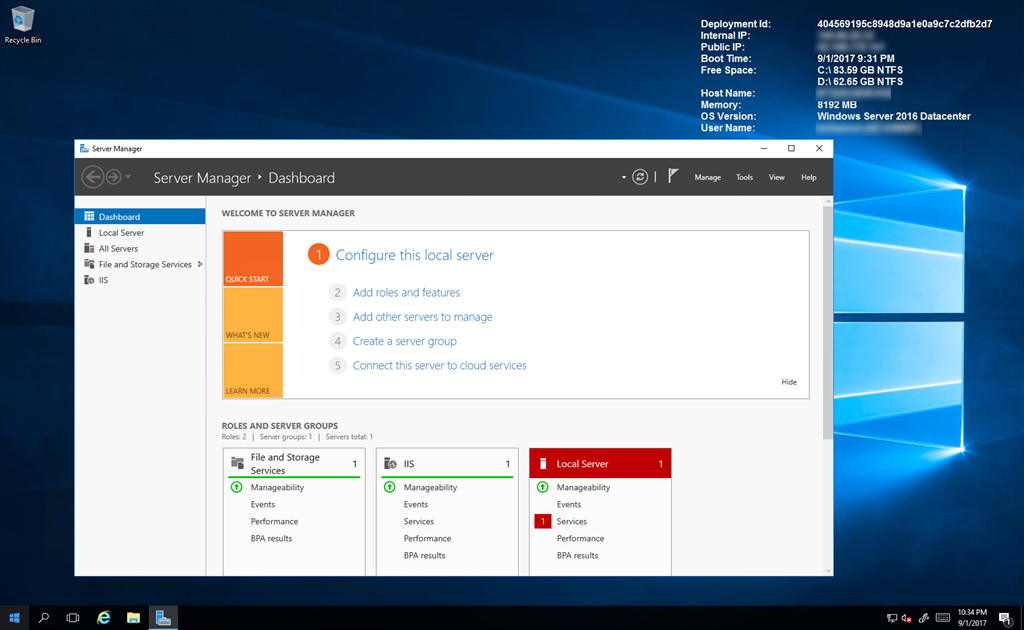Open the touch keyboard tray icon
The width and height of the screenshot is (1024, 630).
(942, 618)
